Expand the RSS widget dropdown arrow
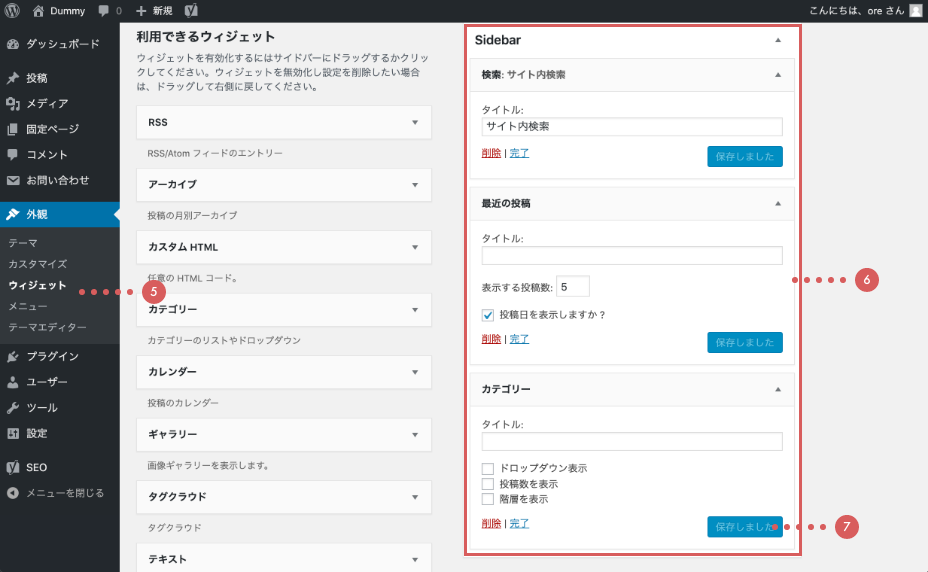Screen dimensions: 928x572 (415, 122)
